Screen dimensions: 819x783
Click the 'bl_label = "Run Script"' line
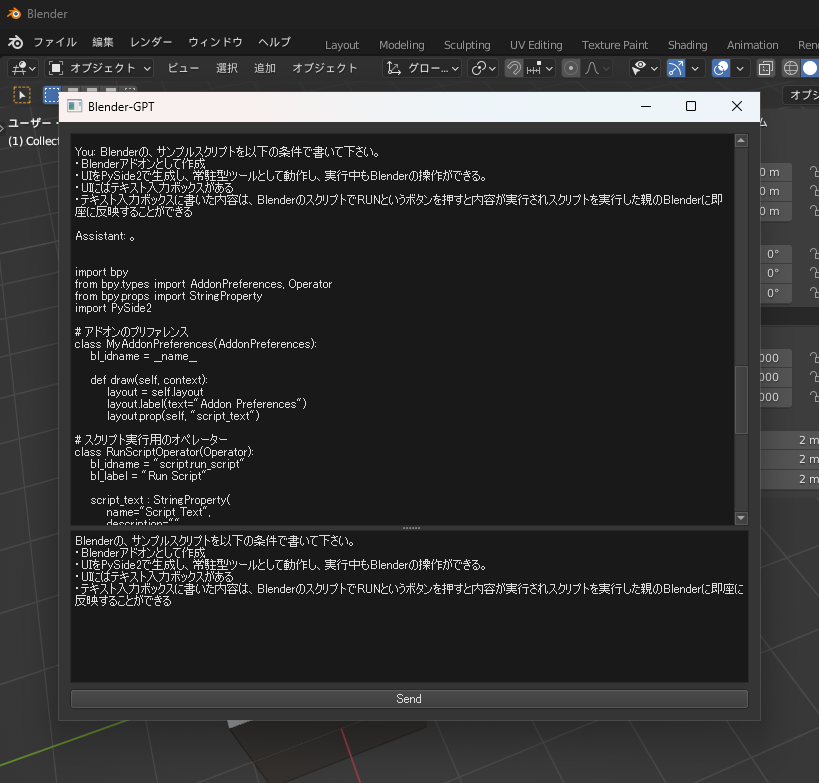coord(148,476)
